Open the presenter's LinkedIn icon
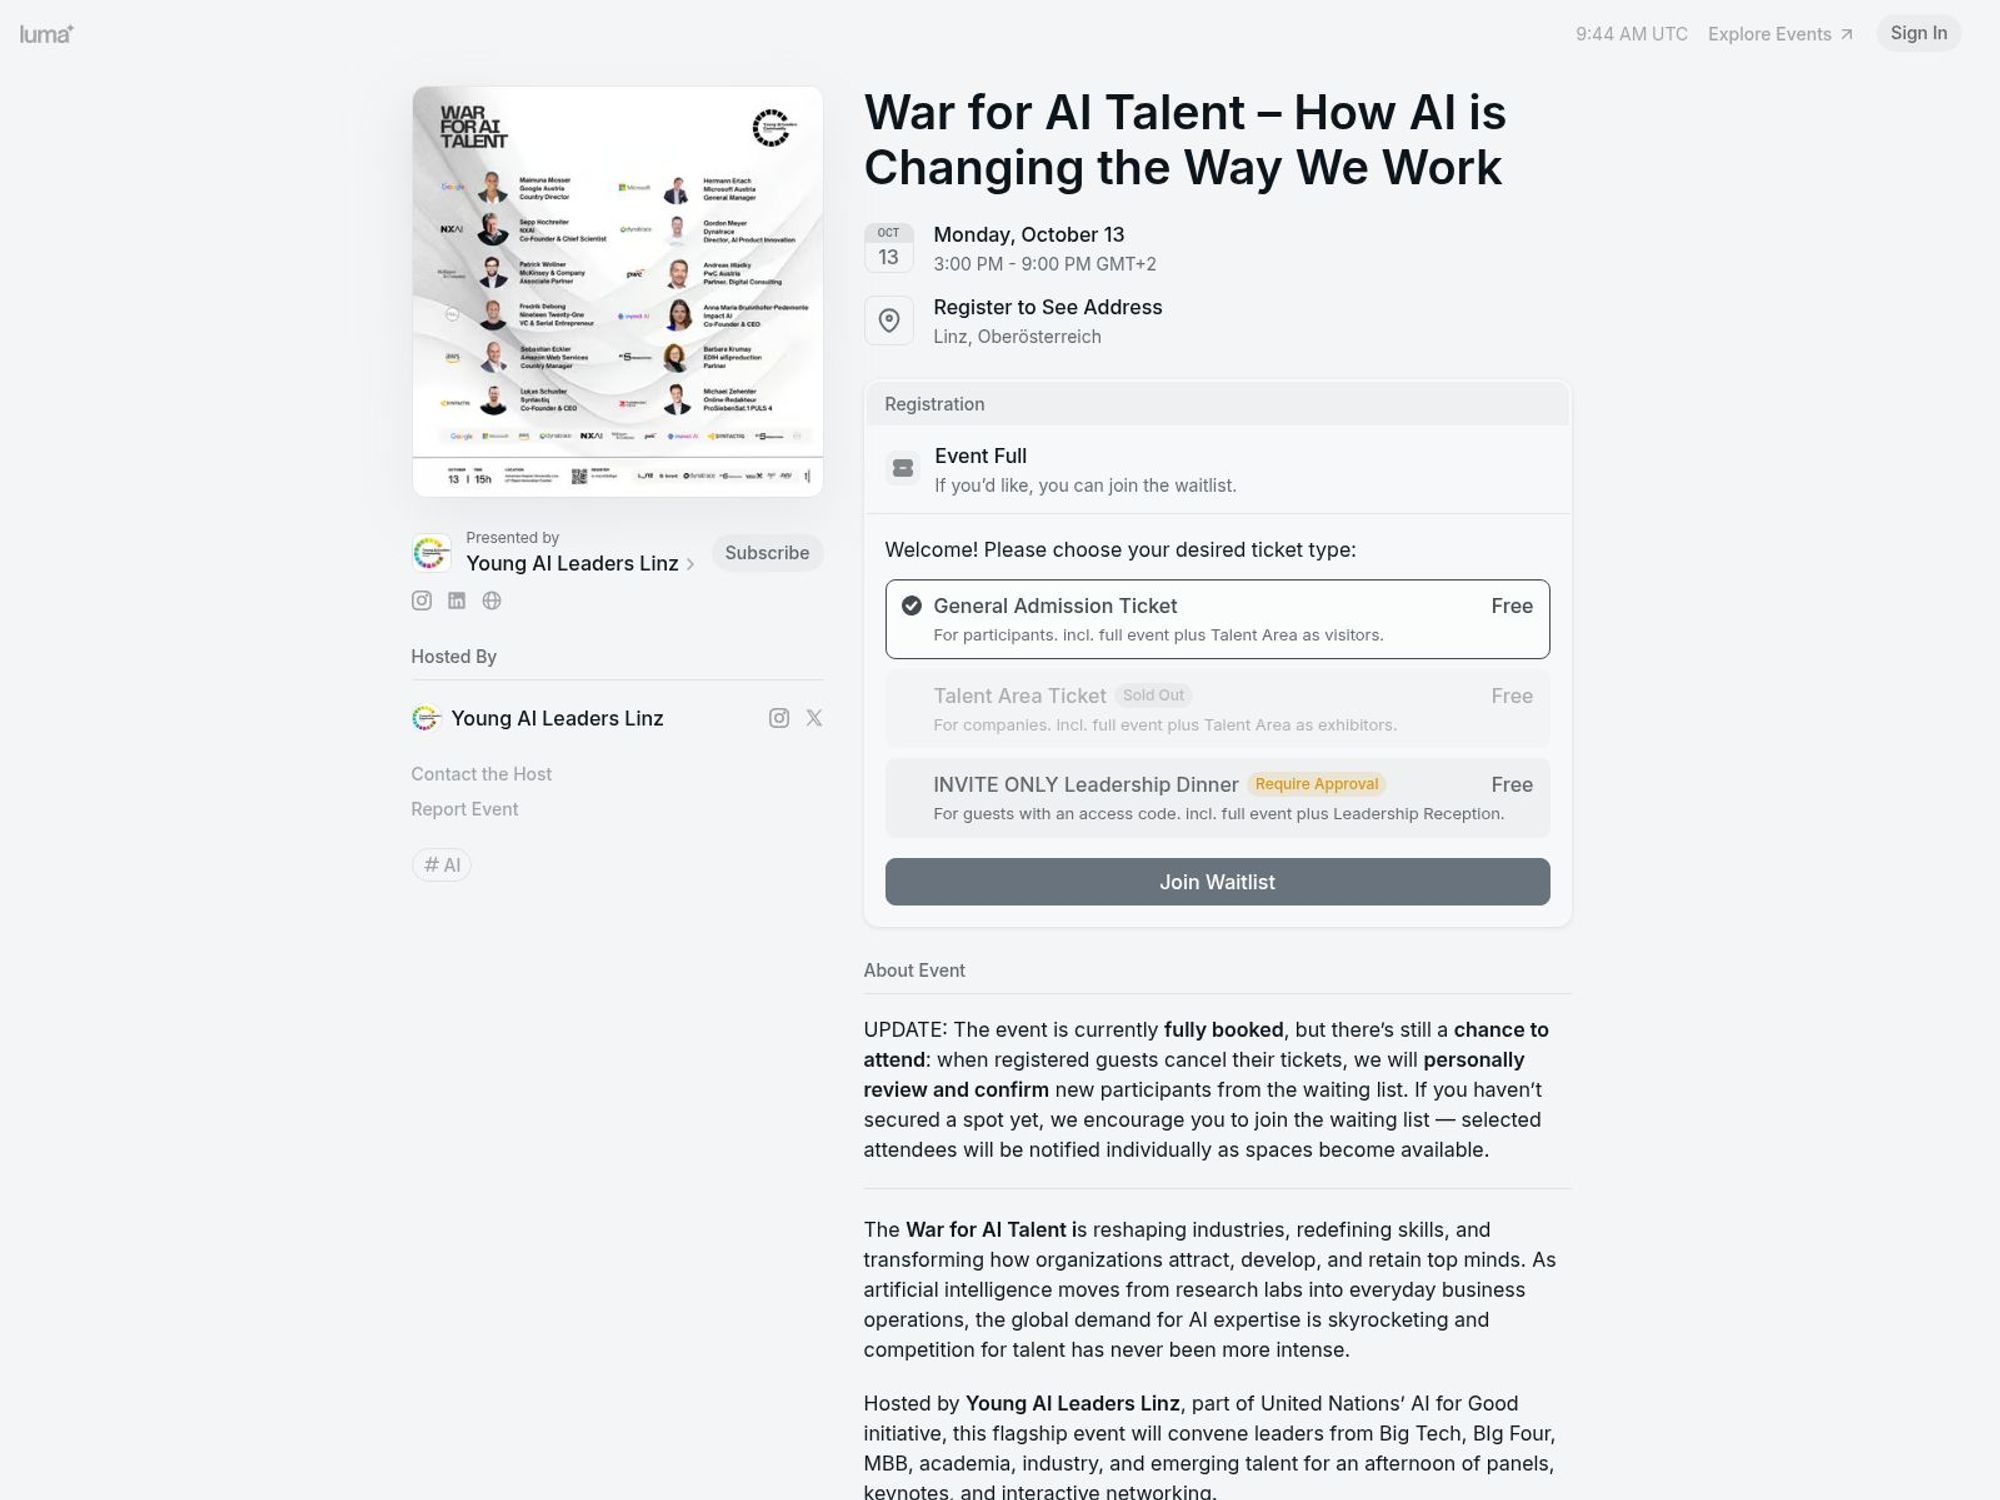2000x1500 pixels. pos(457,600)
